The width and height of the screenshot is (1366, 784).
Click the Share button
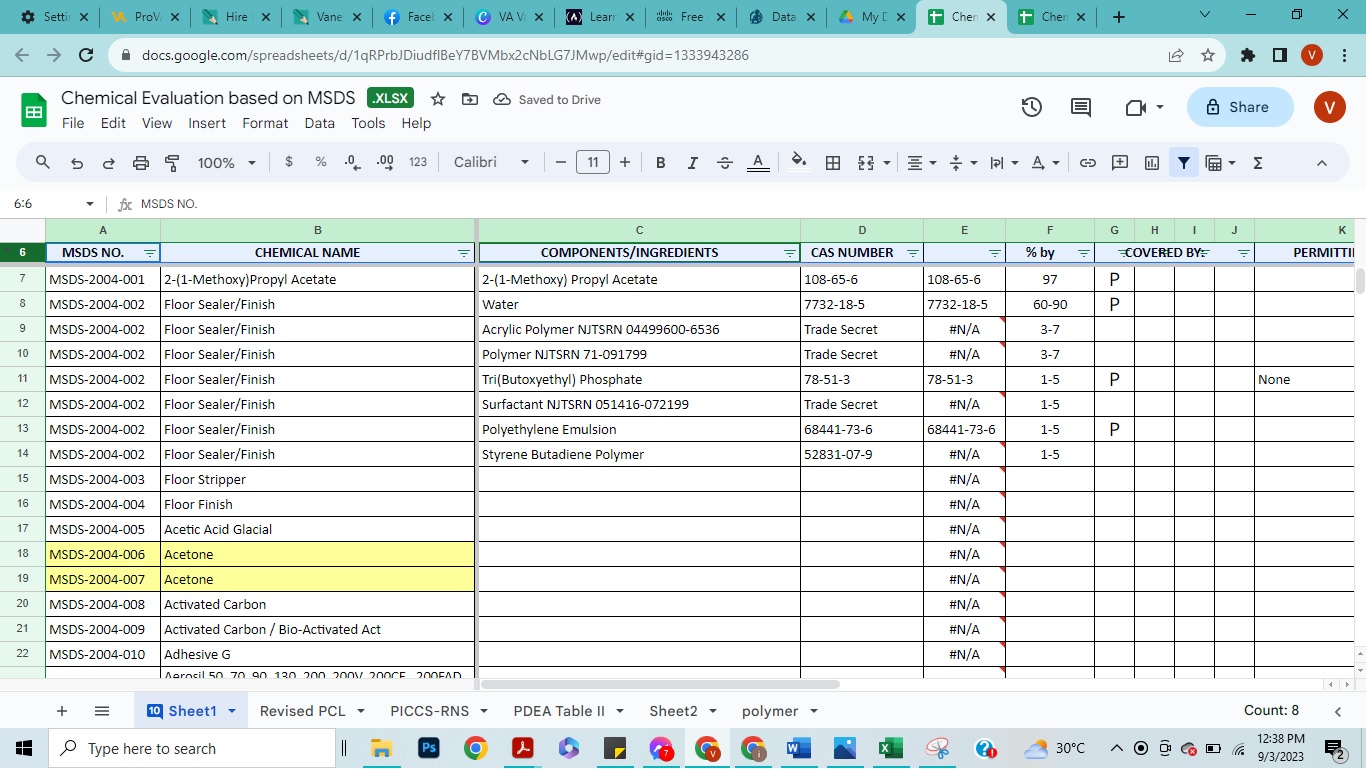1239,107
